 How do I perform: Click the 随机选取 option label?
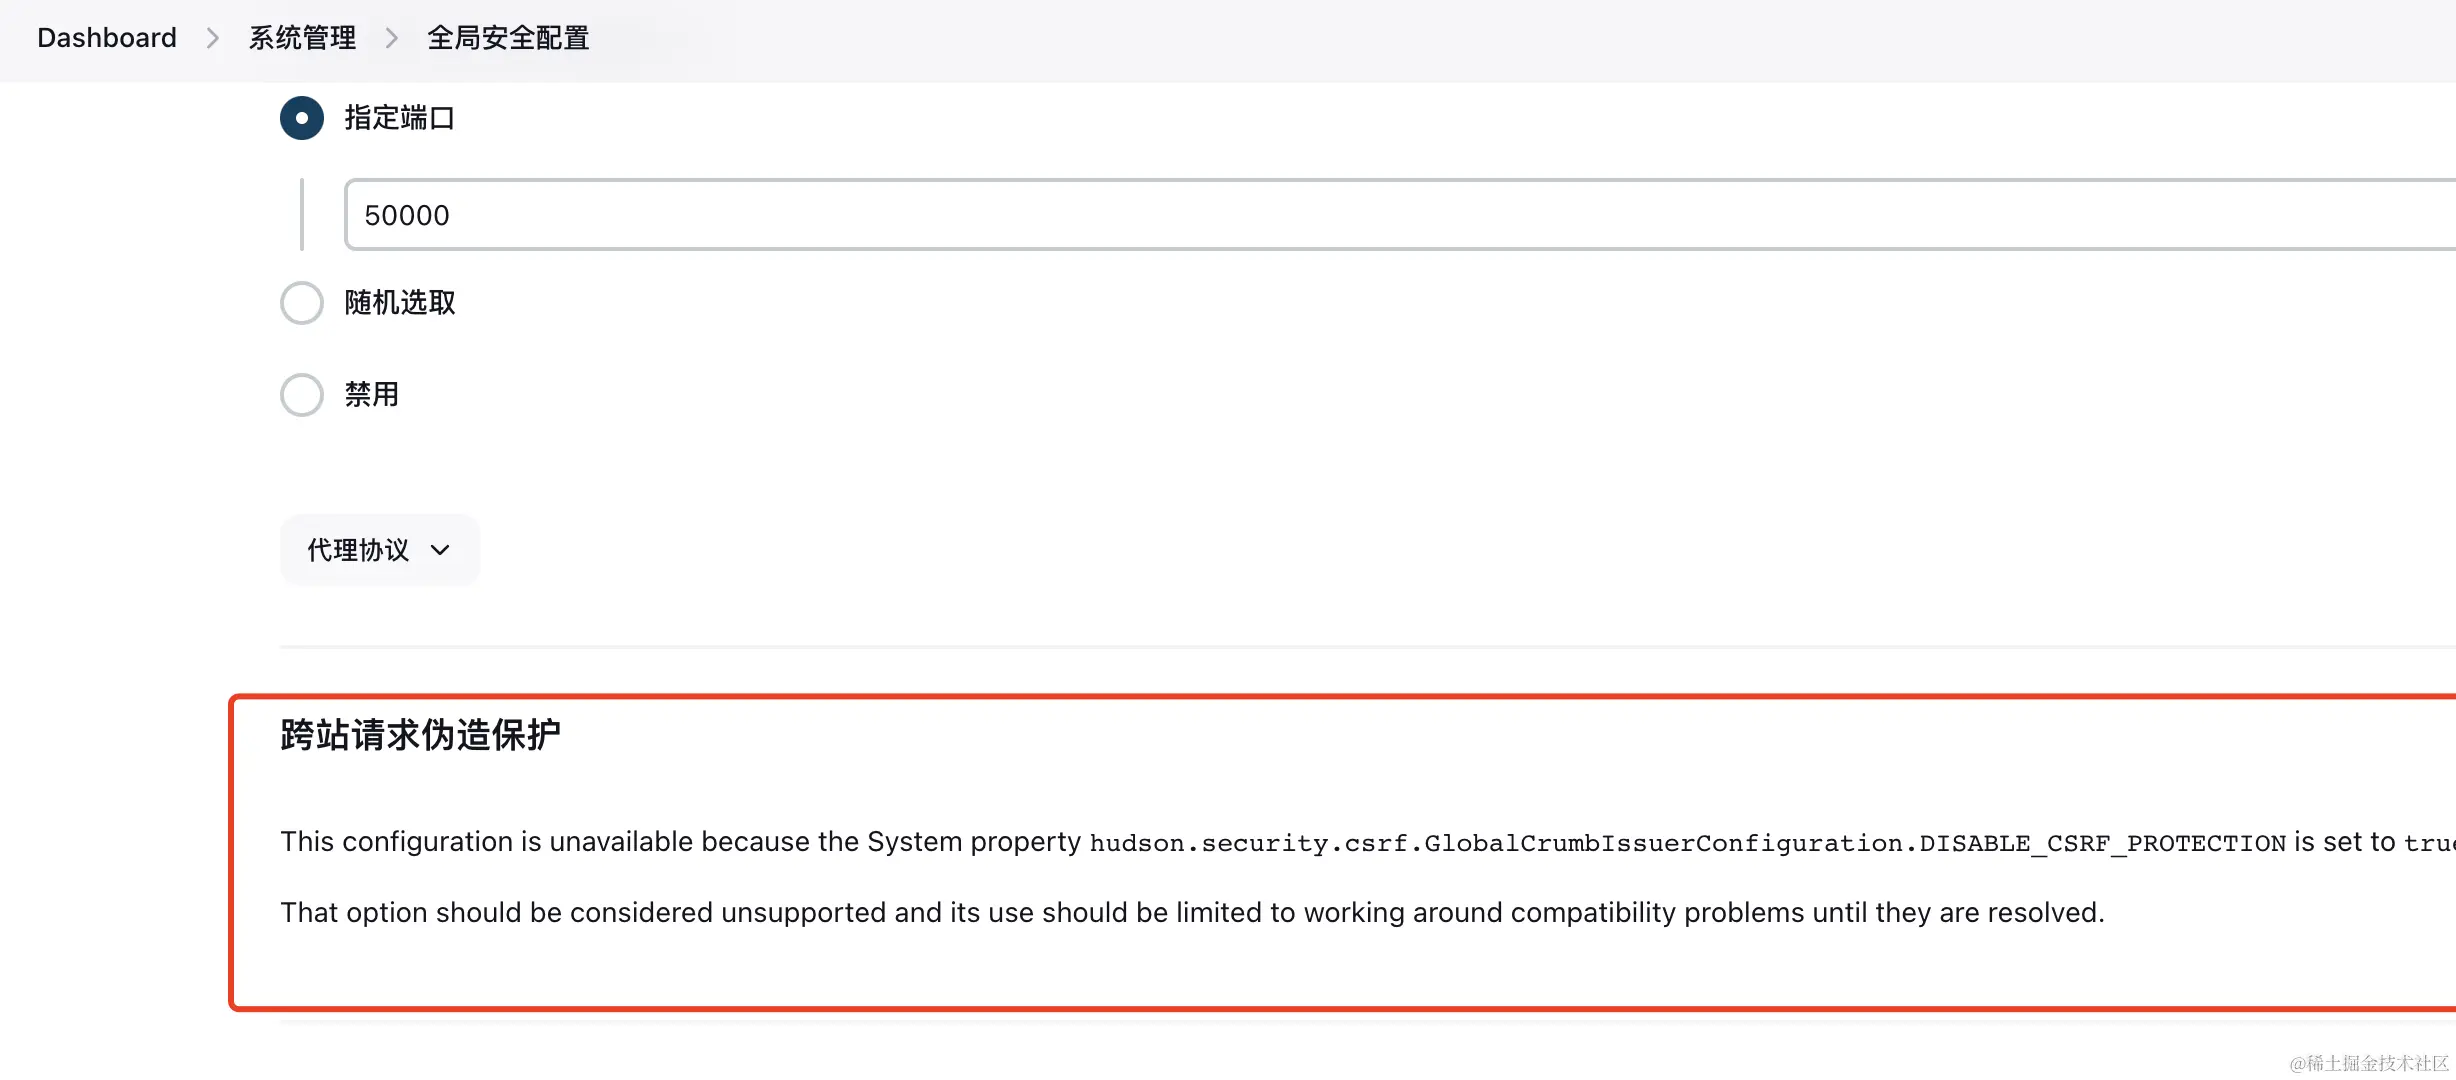pyautogui.click(x=400, y=303)
